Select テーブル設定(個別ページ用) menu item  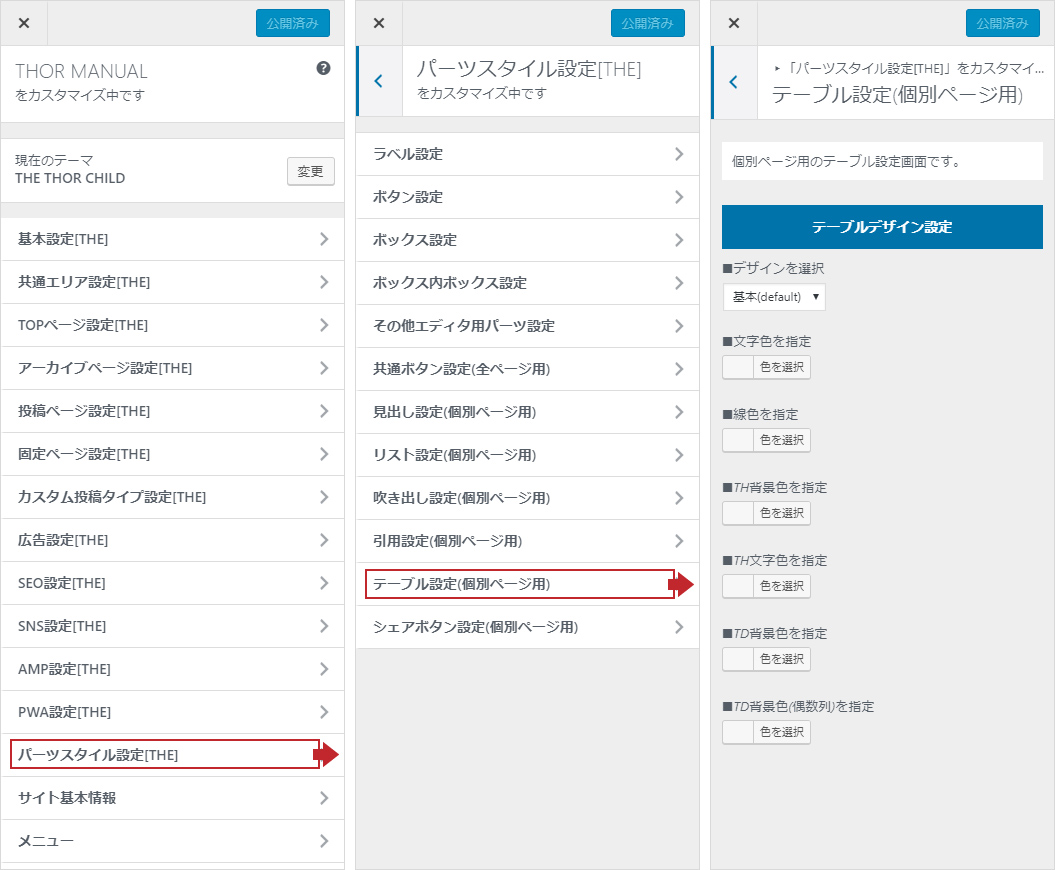pos(520,584)
